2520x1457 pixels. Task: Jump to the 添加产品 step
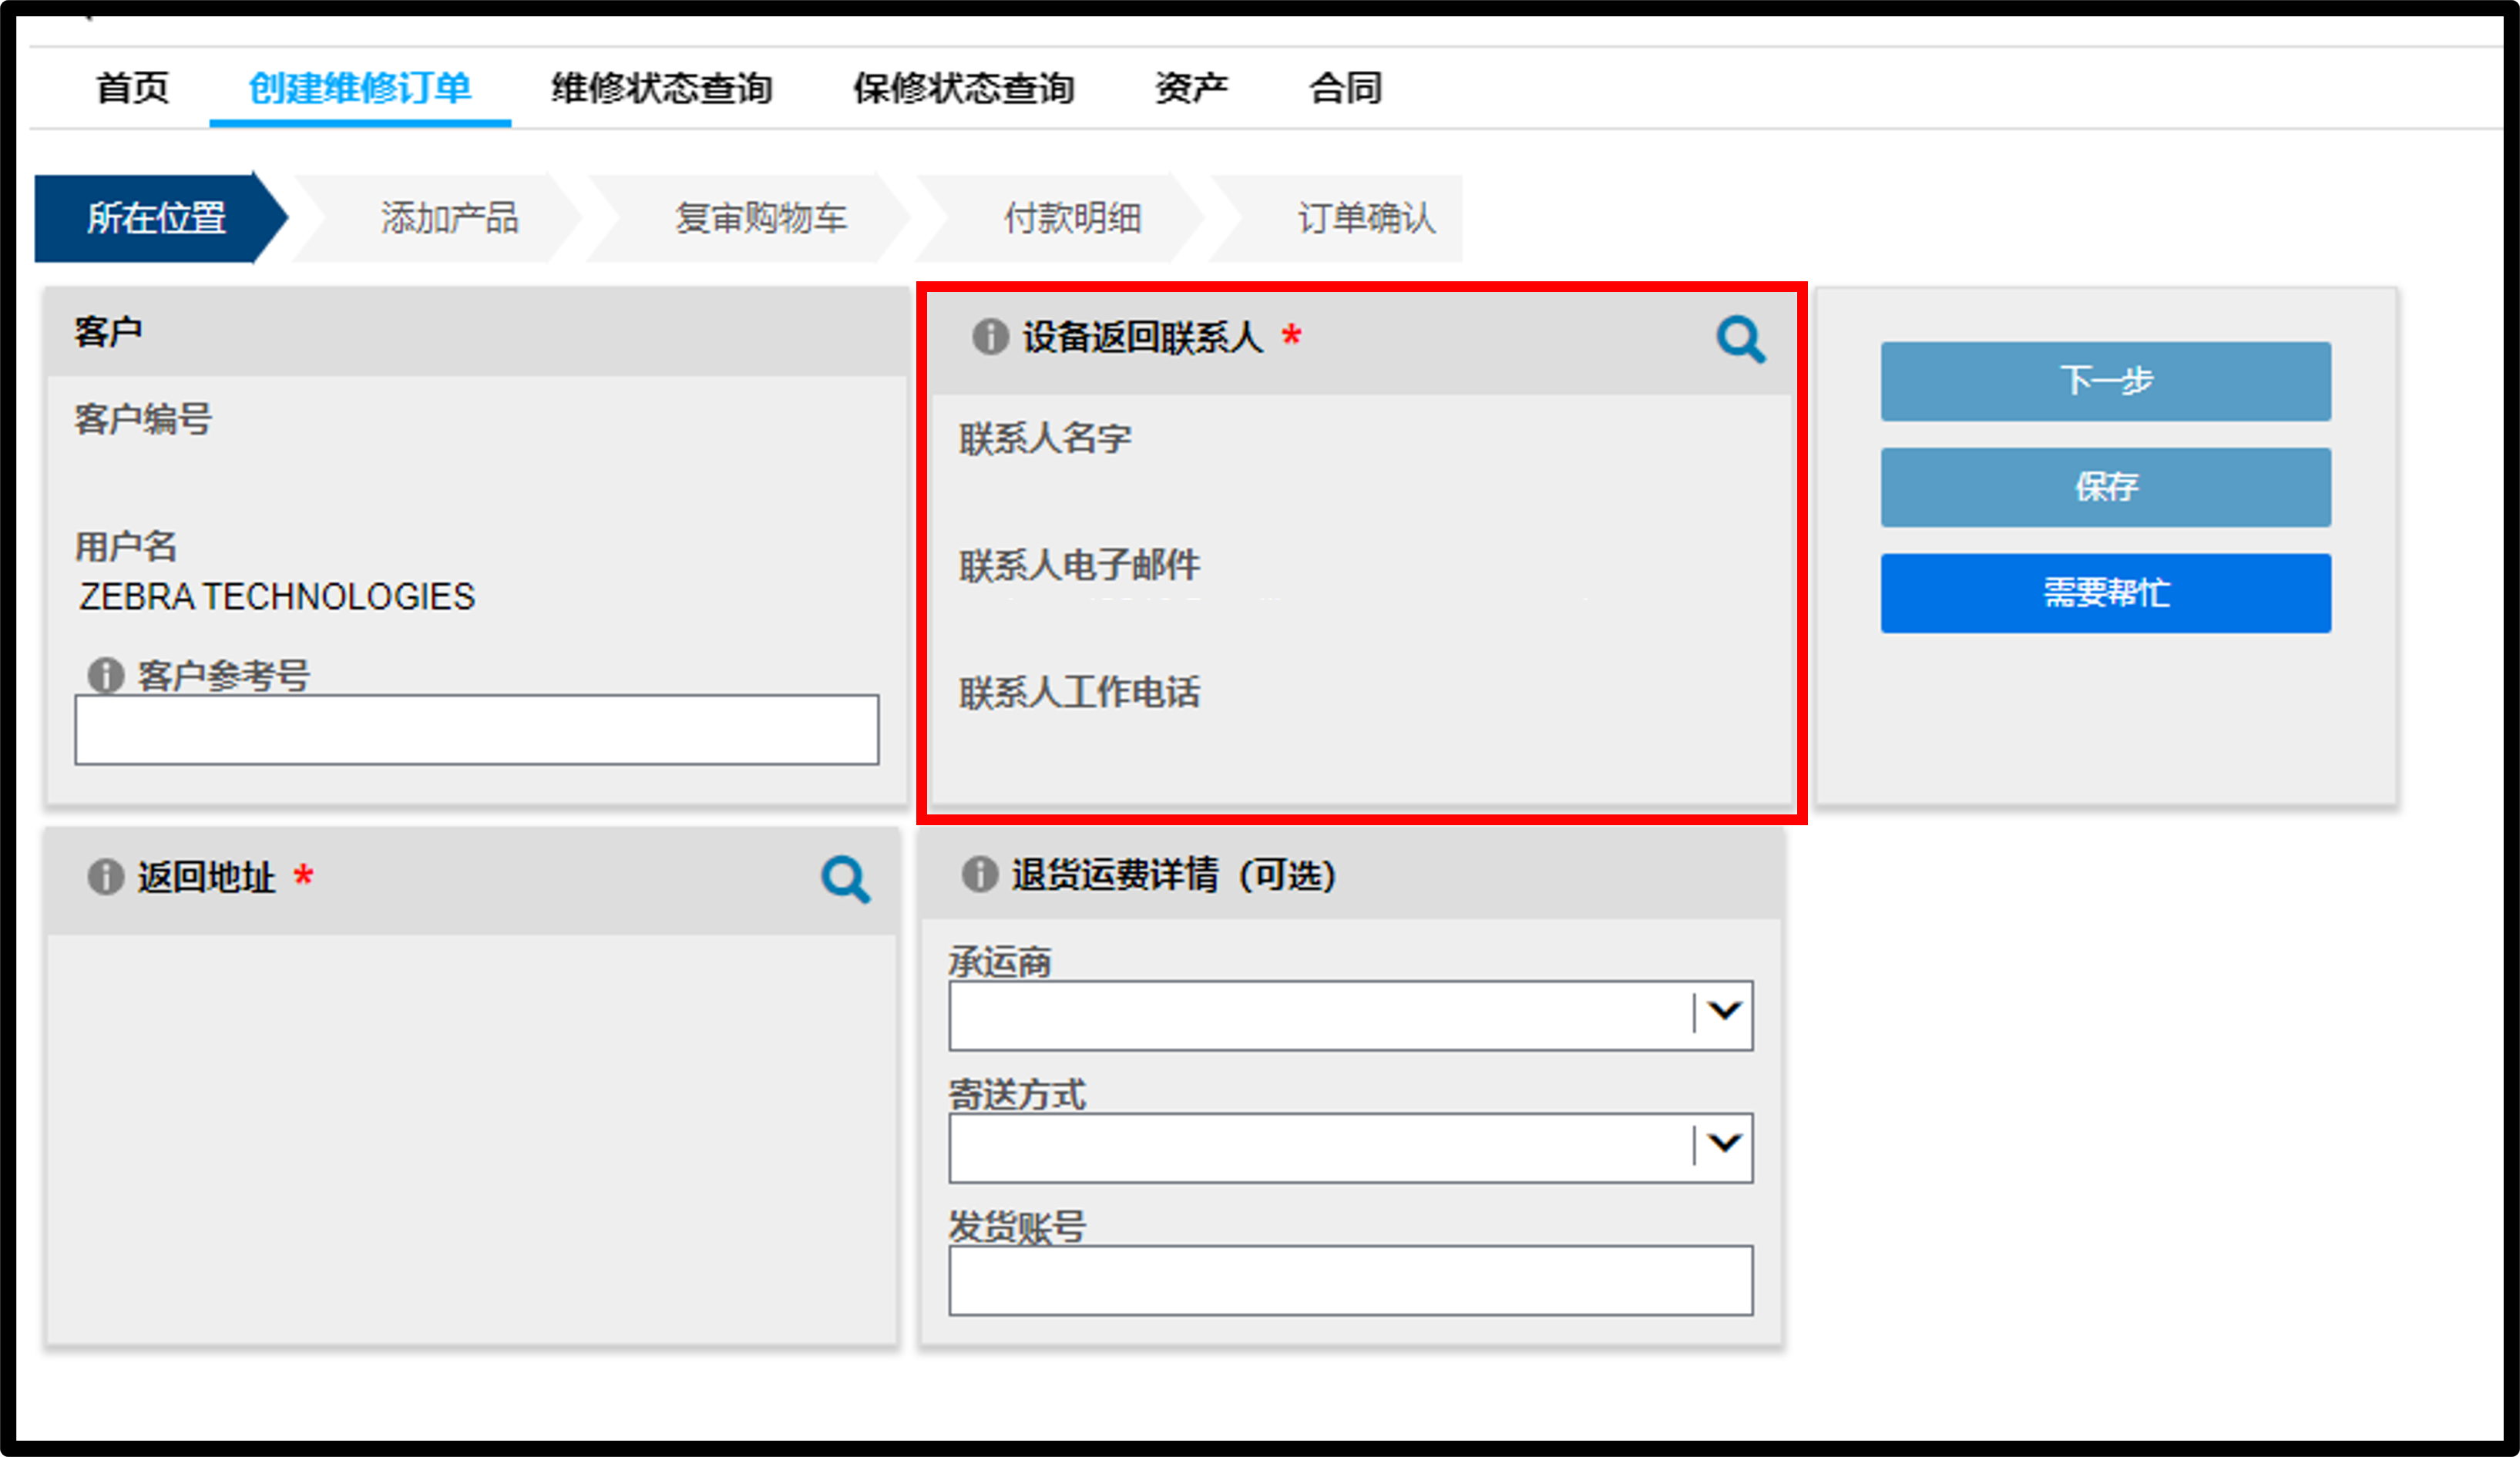point(449,218)
